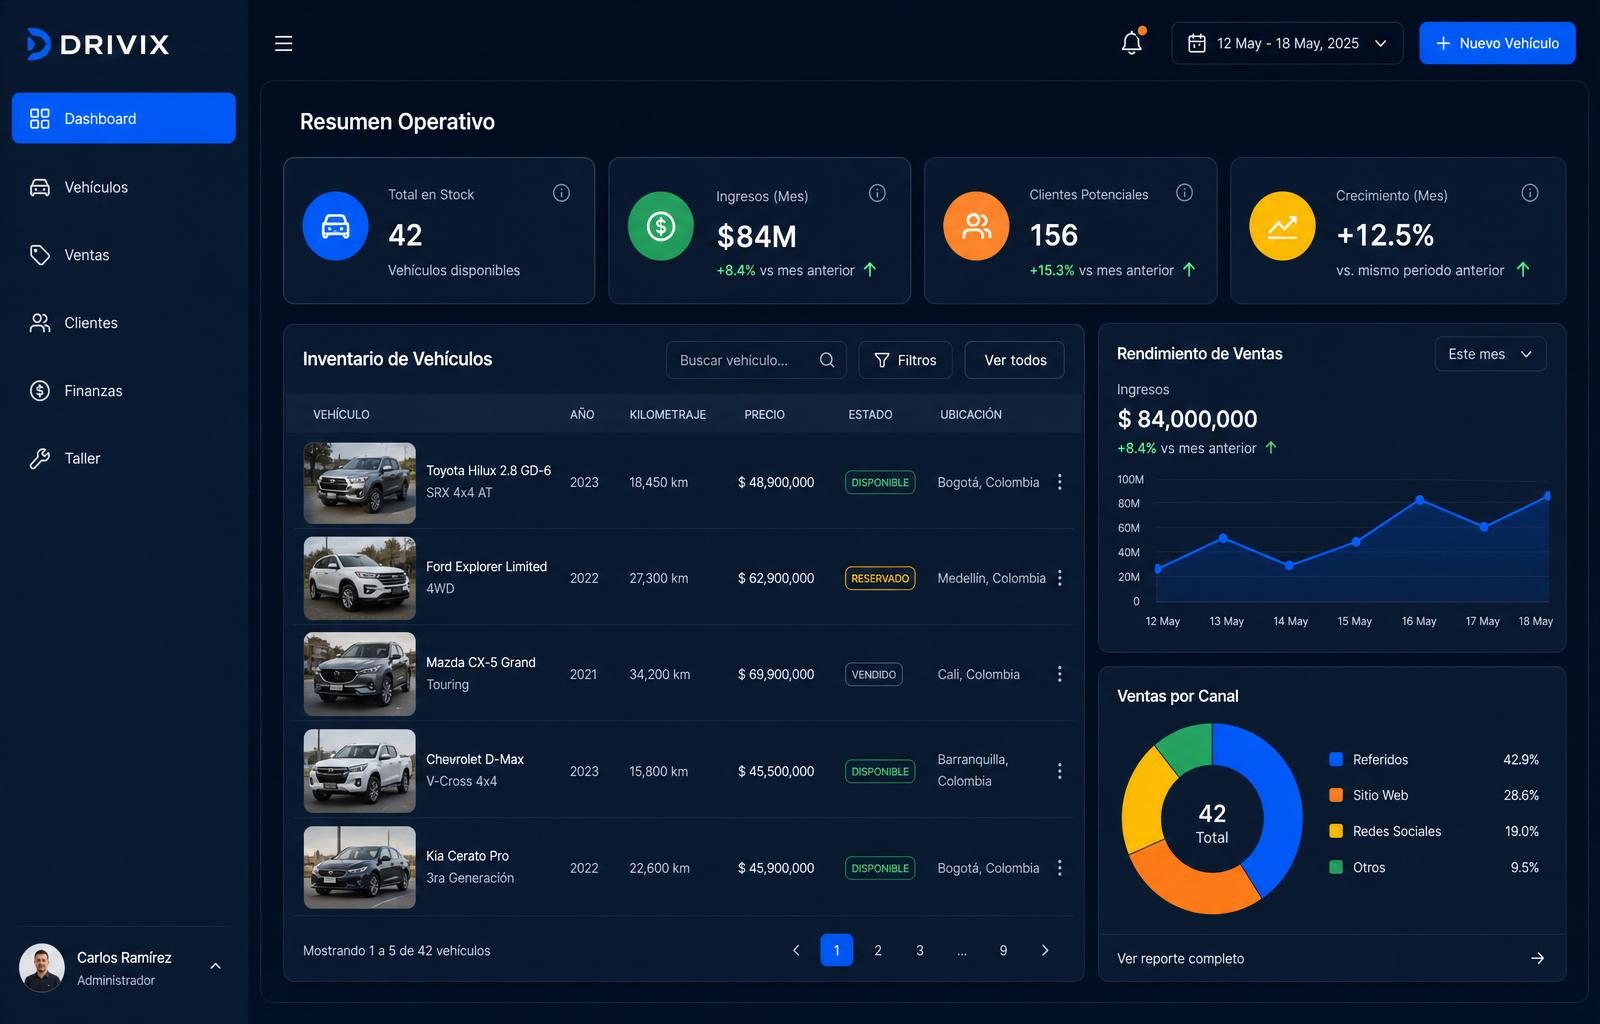
Task: Open the notifications bell
Action: pos(1132,43)
